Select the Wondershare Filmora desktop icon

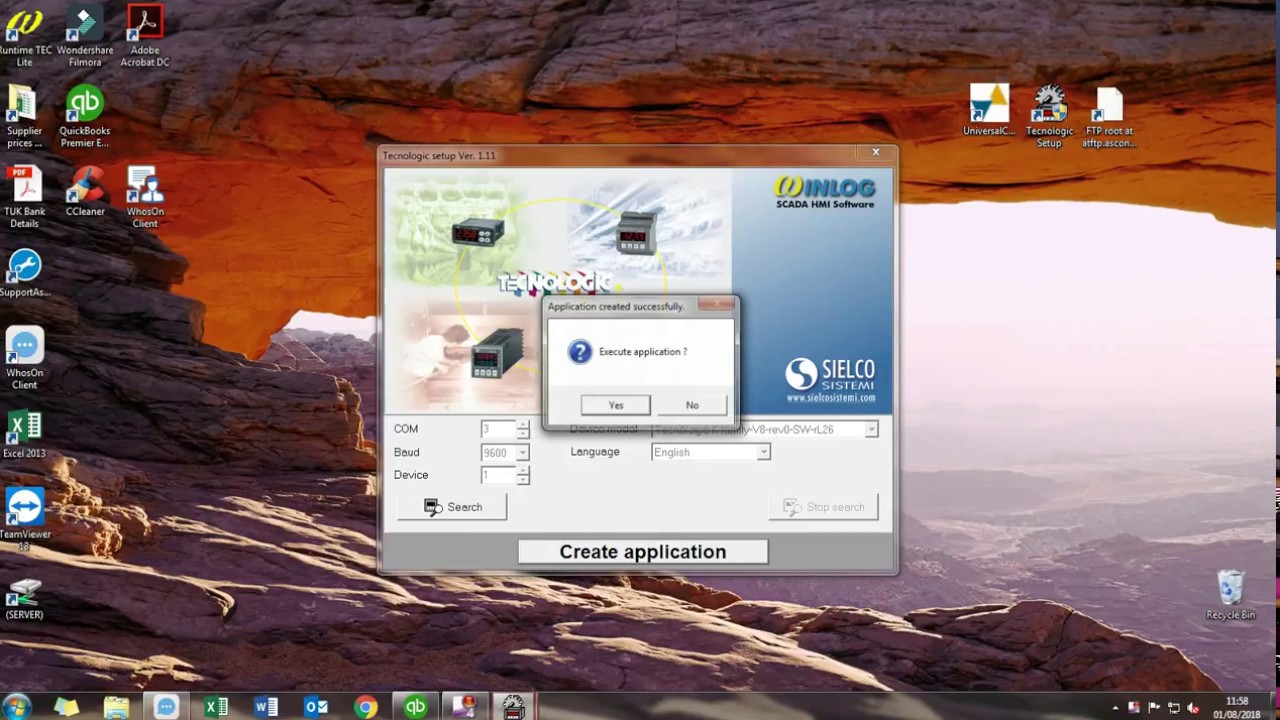(85, 37)
